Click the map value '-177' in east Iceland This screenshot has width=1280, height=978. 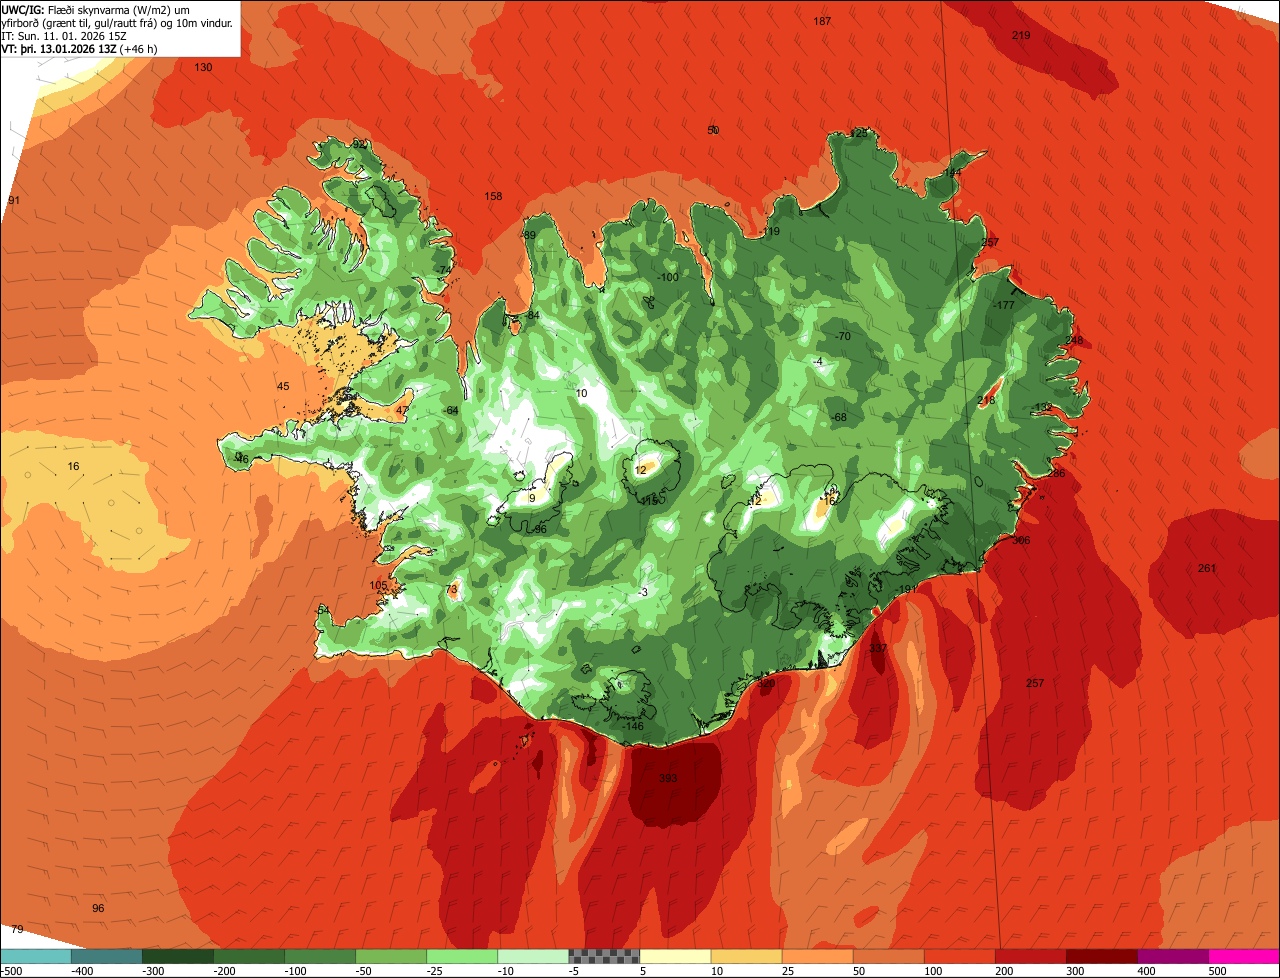pos(1003,305)
